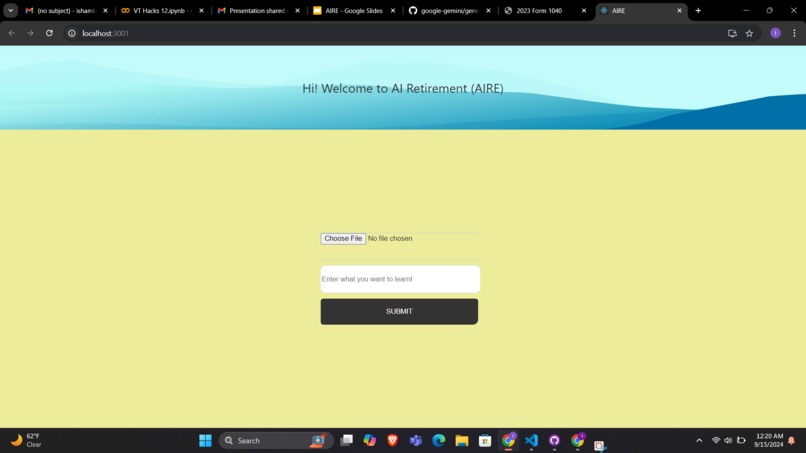
Task: Go forward in browser history
Action: [x=30, y=33]
